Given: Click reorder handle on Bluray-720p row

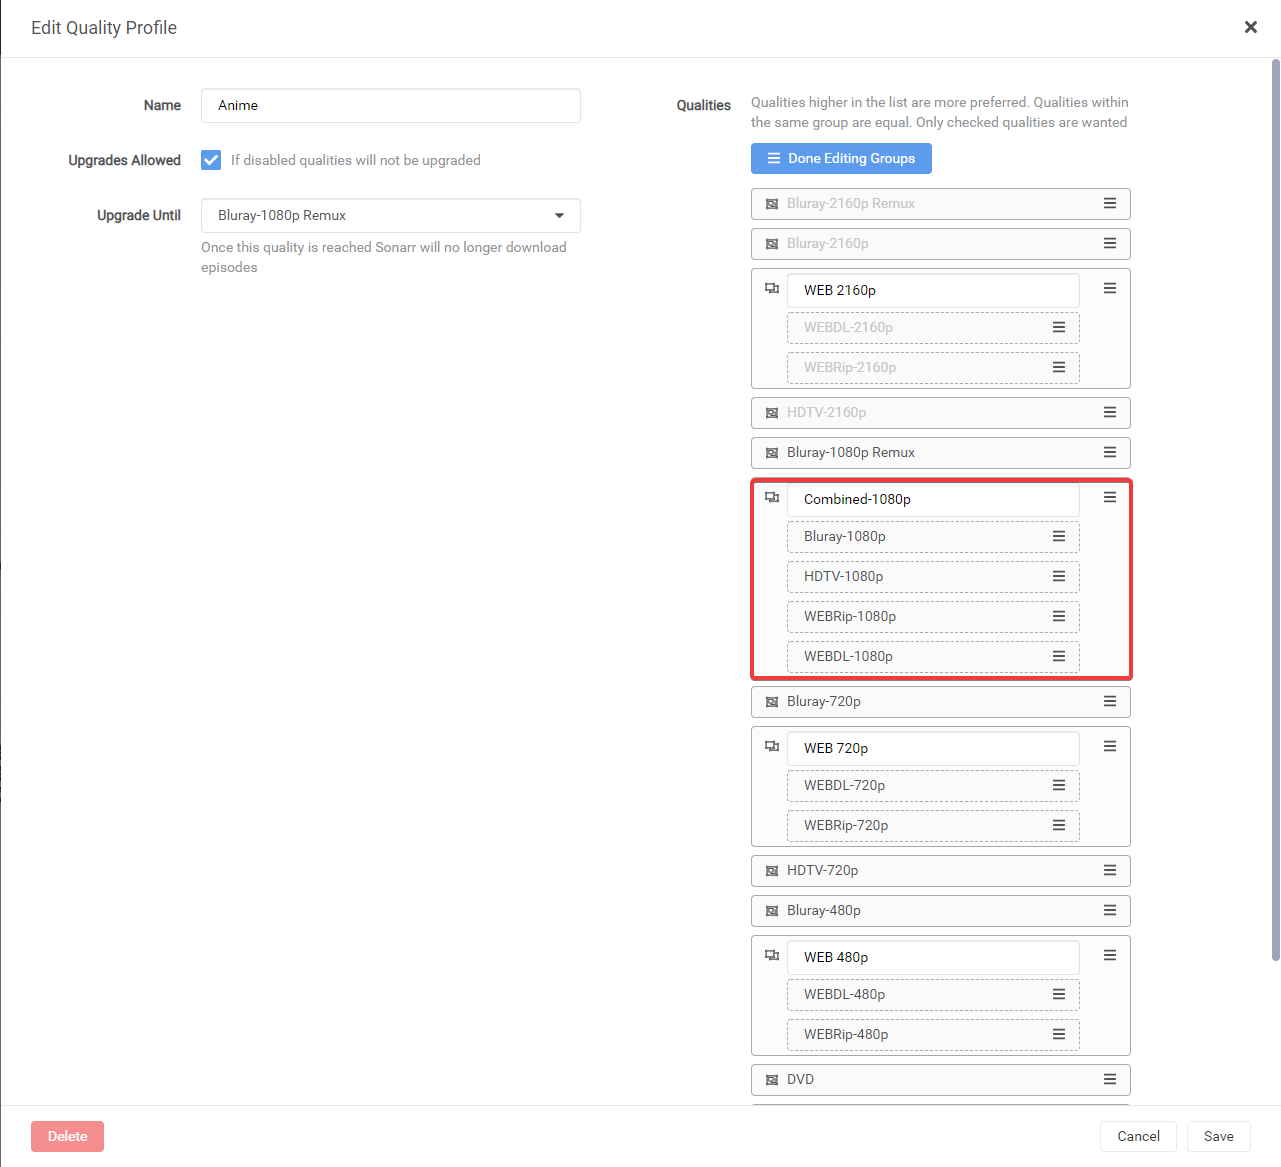Looking at the screenshot, I should 1110,701.
